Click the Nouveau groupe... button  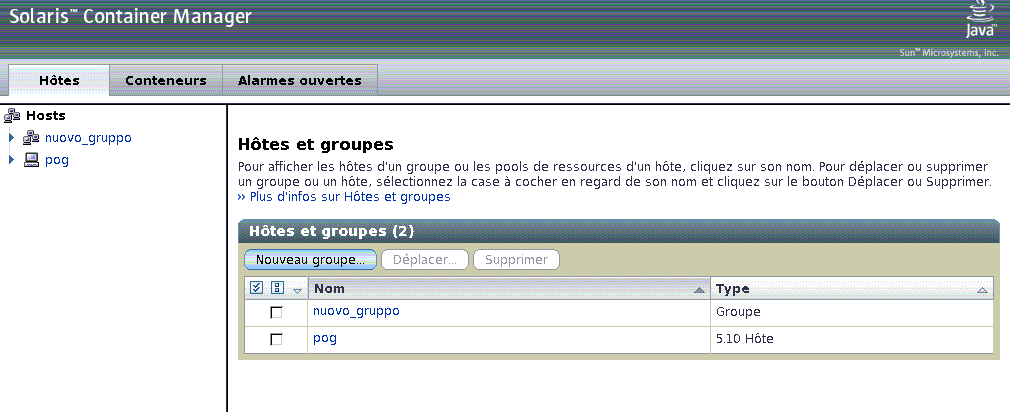(x=310, y=260)
